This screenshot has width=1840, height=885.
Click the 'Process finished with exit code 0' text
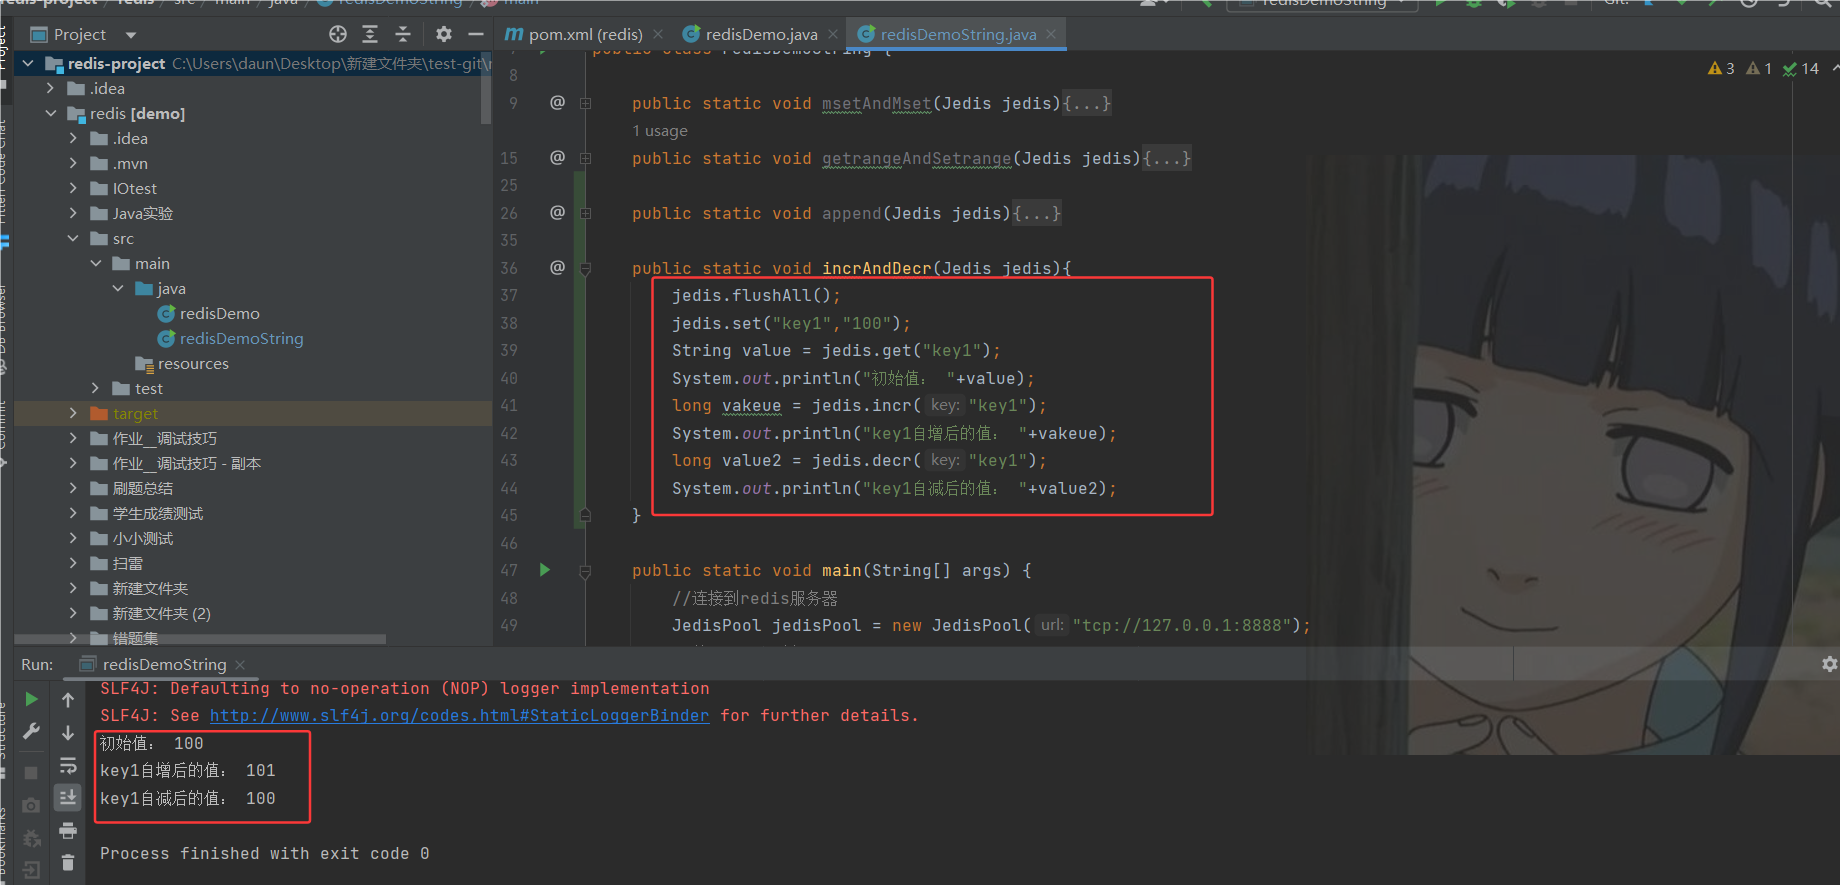point(265,854)
